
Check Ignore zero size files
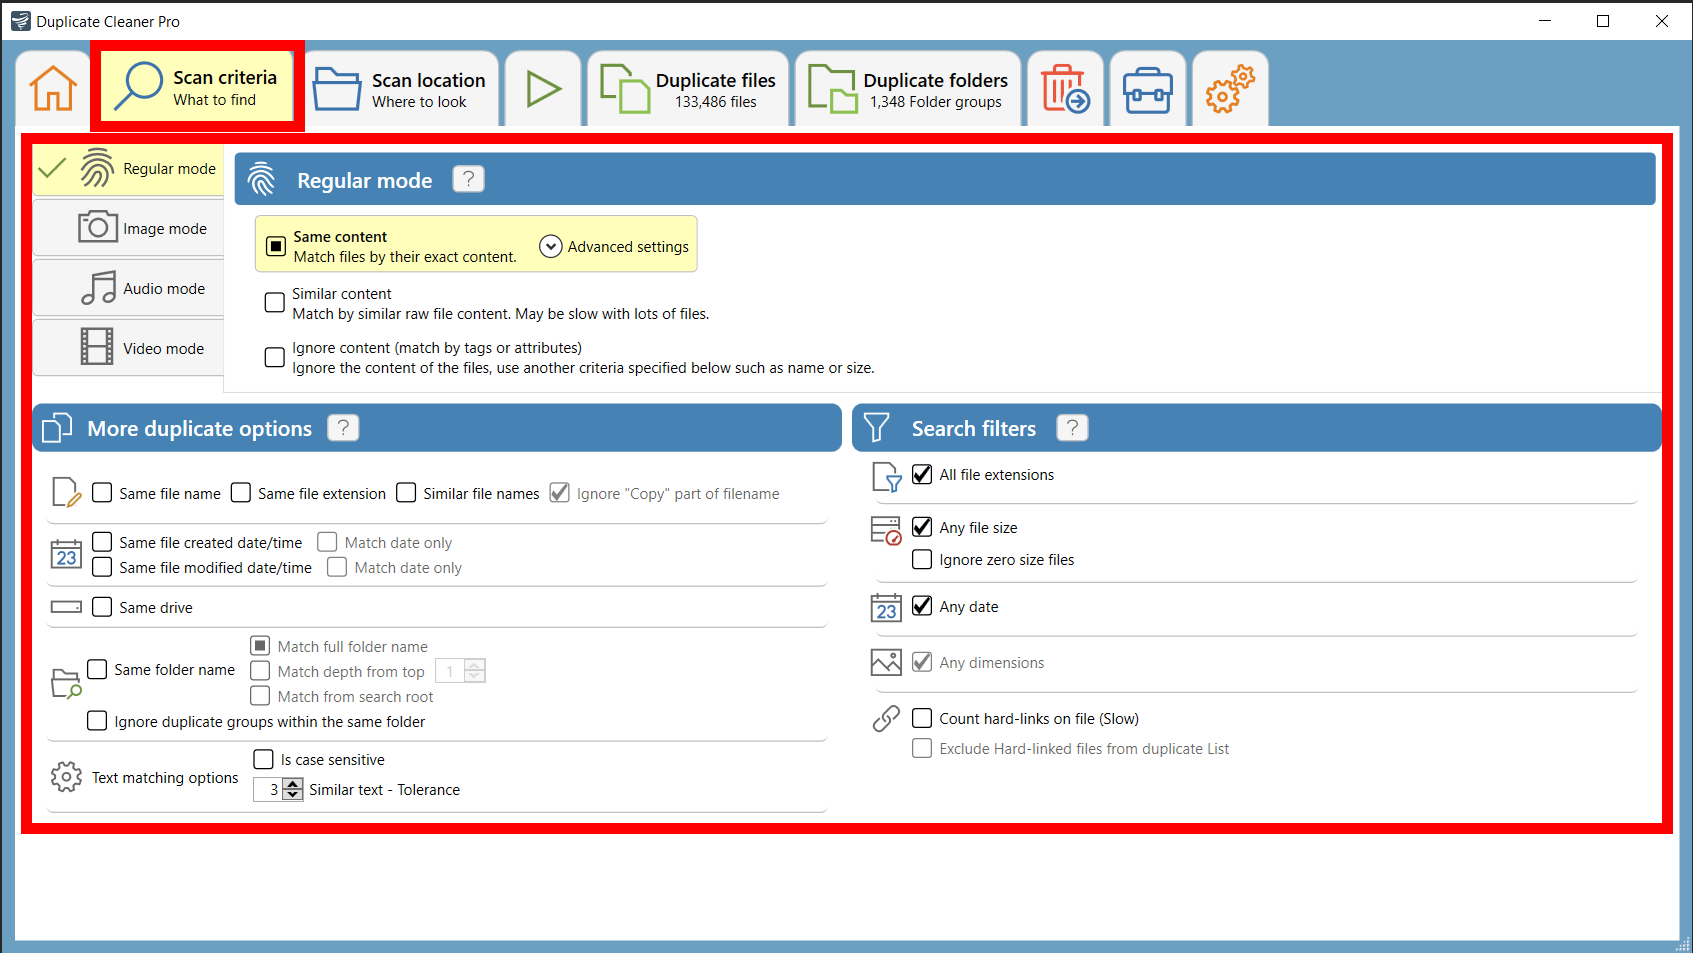click(x=921, y=559)
